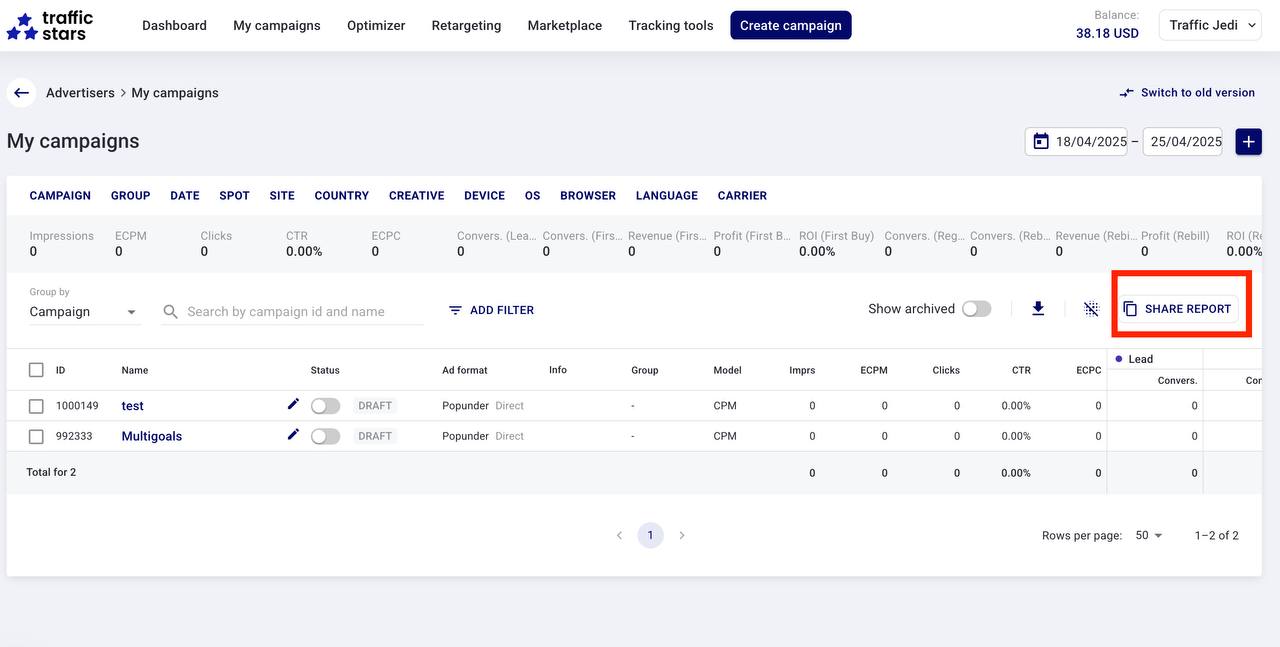Toggle the Show archived switch
1280x647 pixels.
(976, 309)
